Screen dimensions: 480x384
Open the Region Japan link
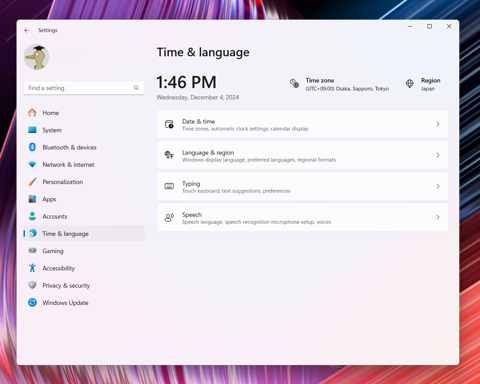(x=431, y=85)
